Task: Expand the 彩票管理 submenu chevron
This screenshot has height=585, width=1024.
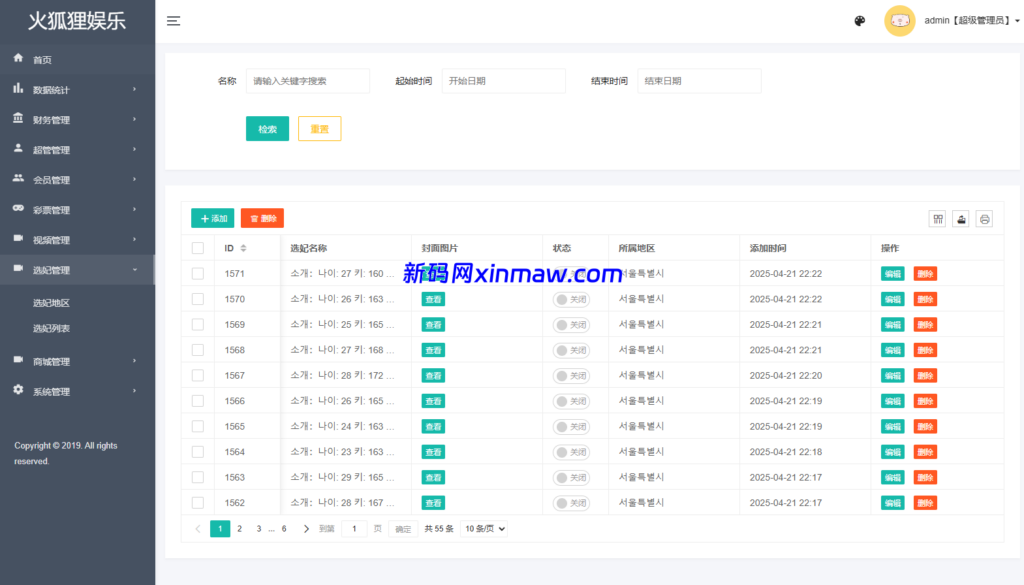Action: pos(135,210)
